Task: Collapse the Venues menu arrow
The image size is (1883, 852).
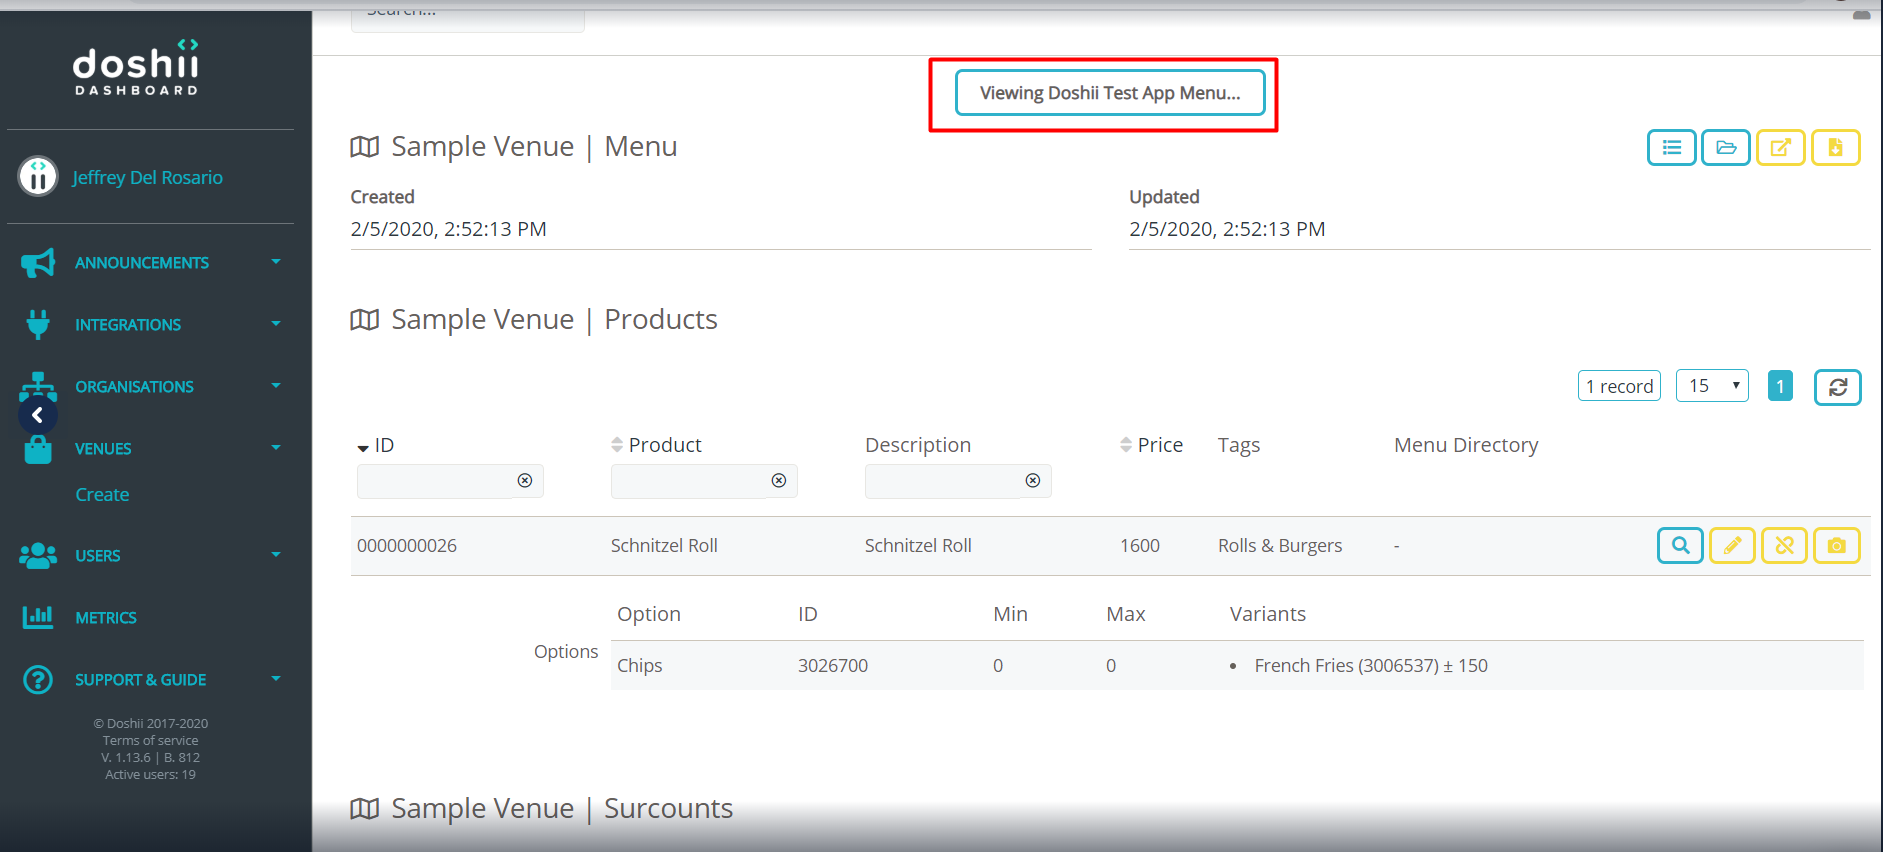Action: tap(276, 448)
